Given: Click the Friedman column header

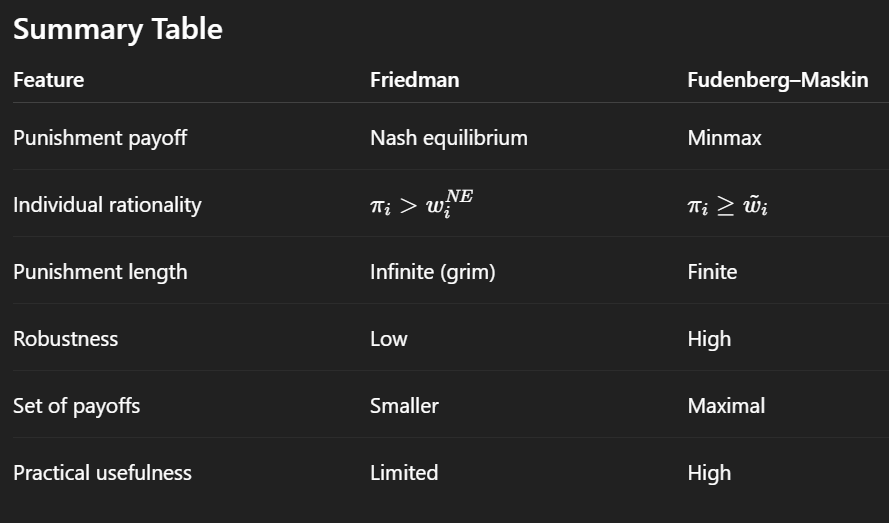Looking at the screenshot, I should pos(414,80).
